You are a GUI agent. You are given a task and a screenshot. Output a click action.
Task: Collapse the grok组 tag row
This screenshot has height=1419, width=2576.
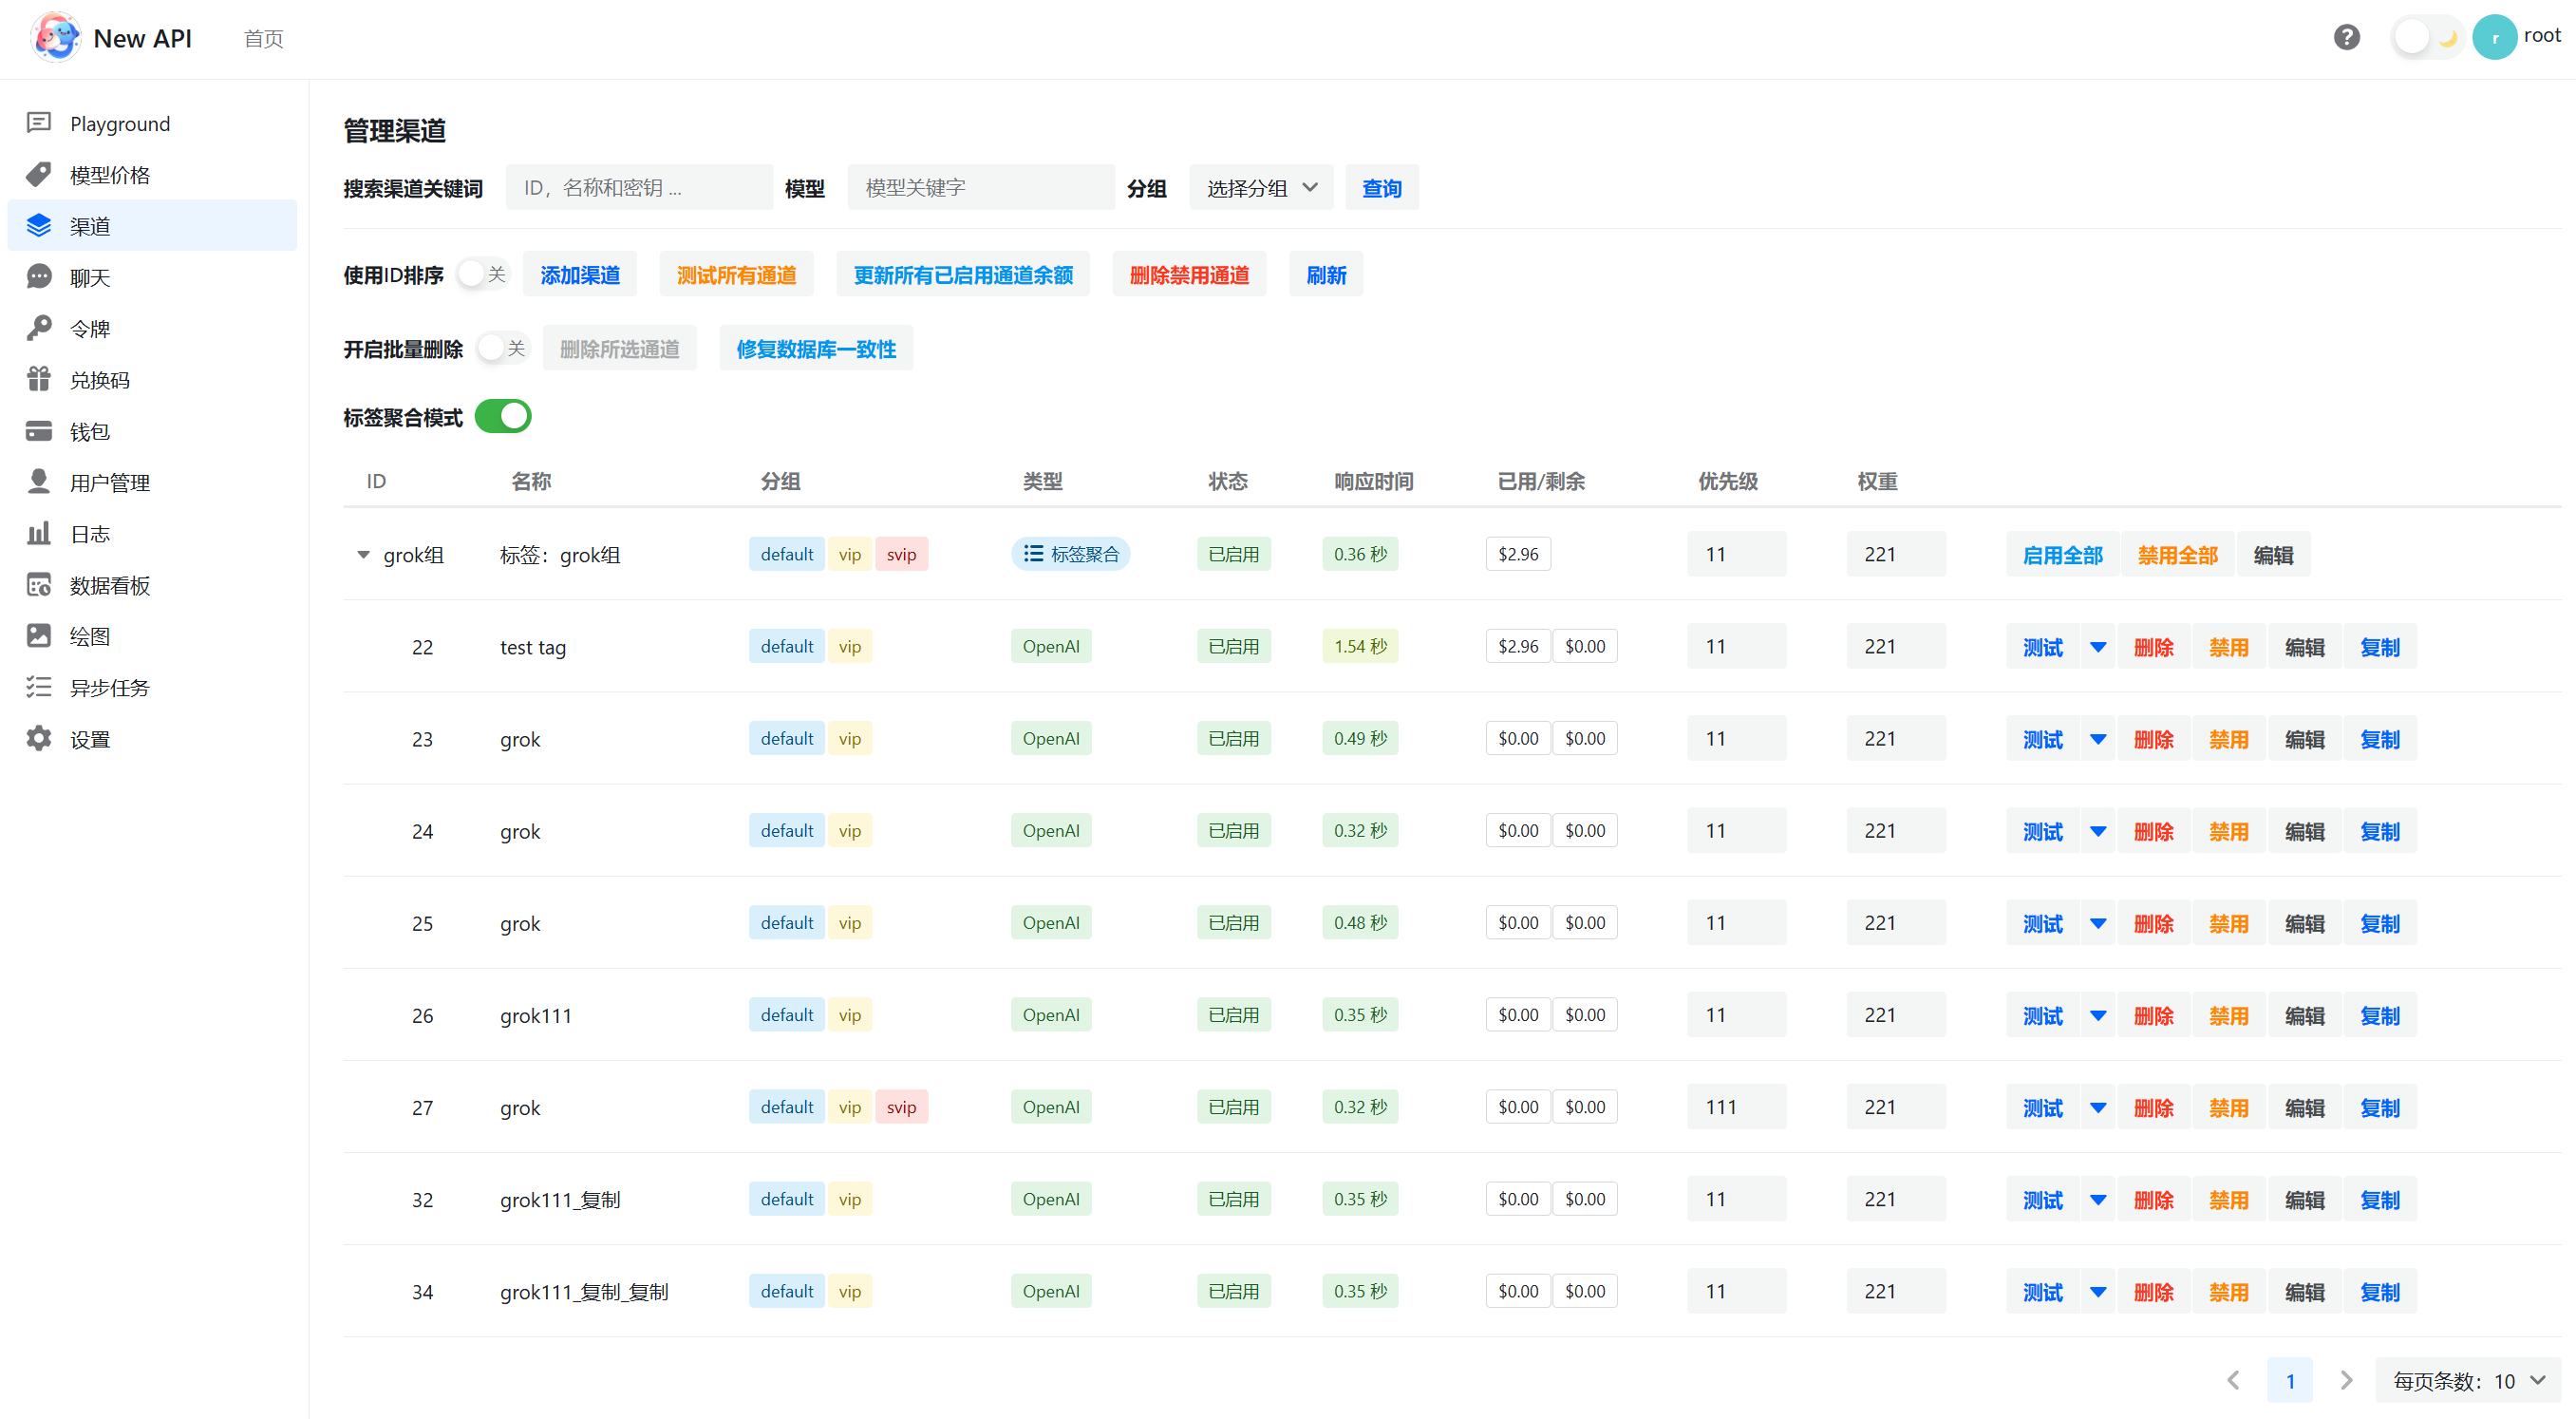[363, 555]
